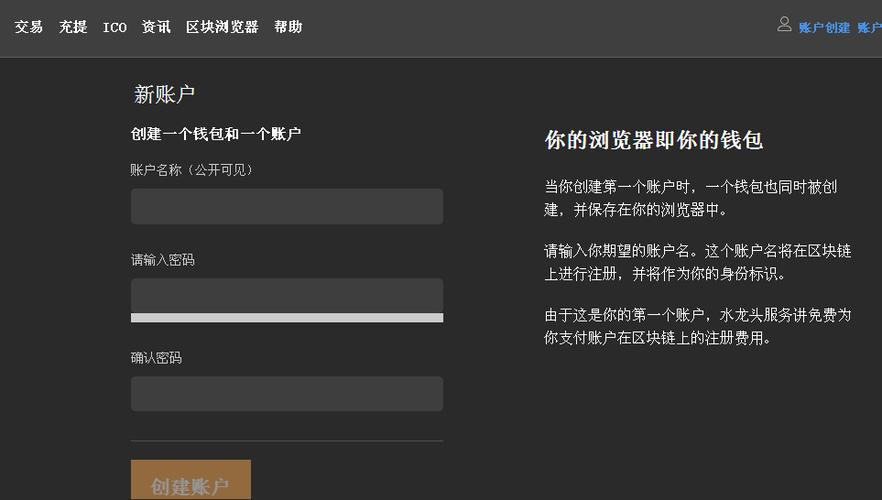Viewport: 882px width, 500px height.
Task: Click the 创建一个钱包和一个账户 subtitle
Action: (x=216, y=134)
